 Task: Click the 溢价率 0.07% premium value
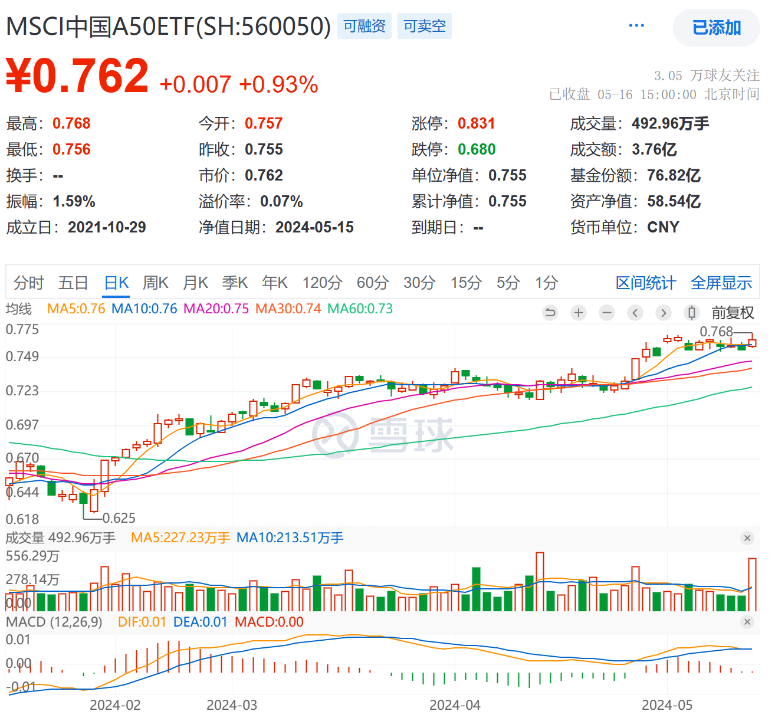[x=251, y=201]
